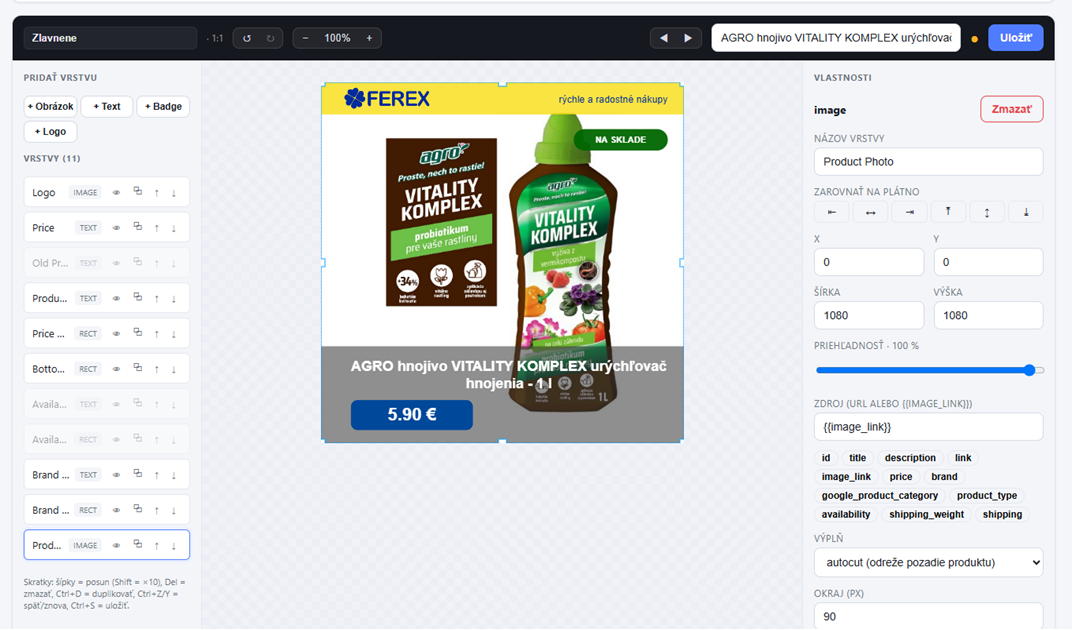
Task: Move the Price text layer down
Action: [x=174, y=228]
